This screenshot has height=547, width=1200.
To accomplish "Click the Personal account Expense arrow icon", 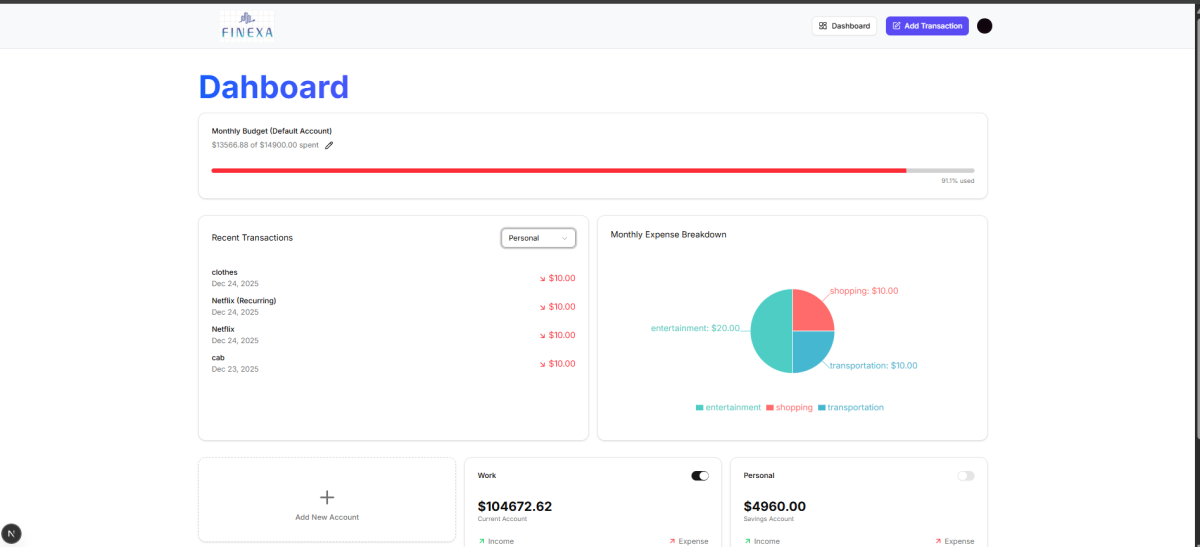I will [938, 541].
